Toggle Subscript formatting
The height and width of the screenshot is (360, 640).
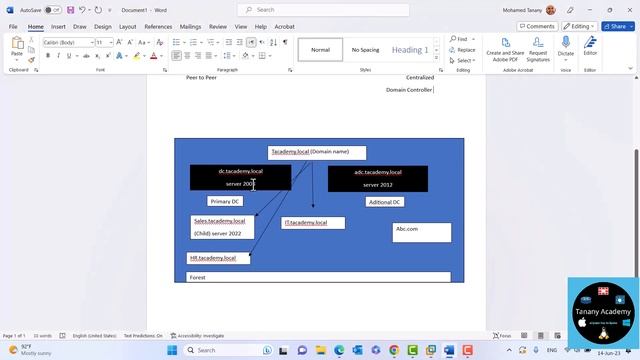[97, 56]
